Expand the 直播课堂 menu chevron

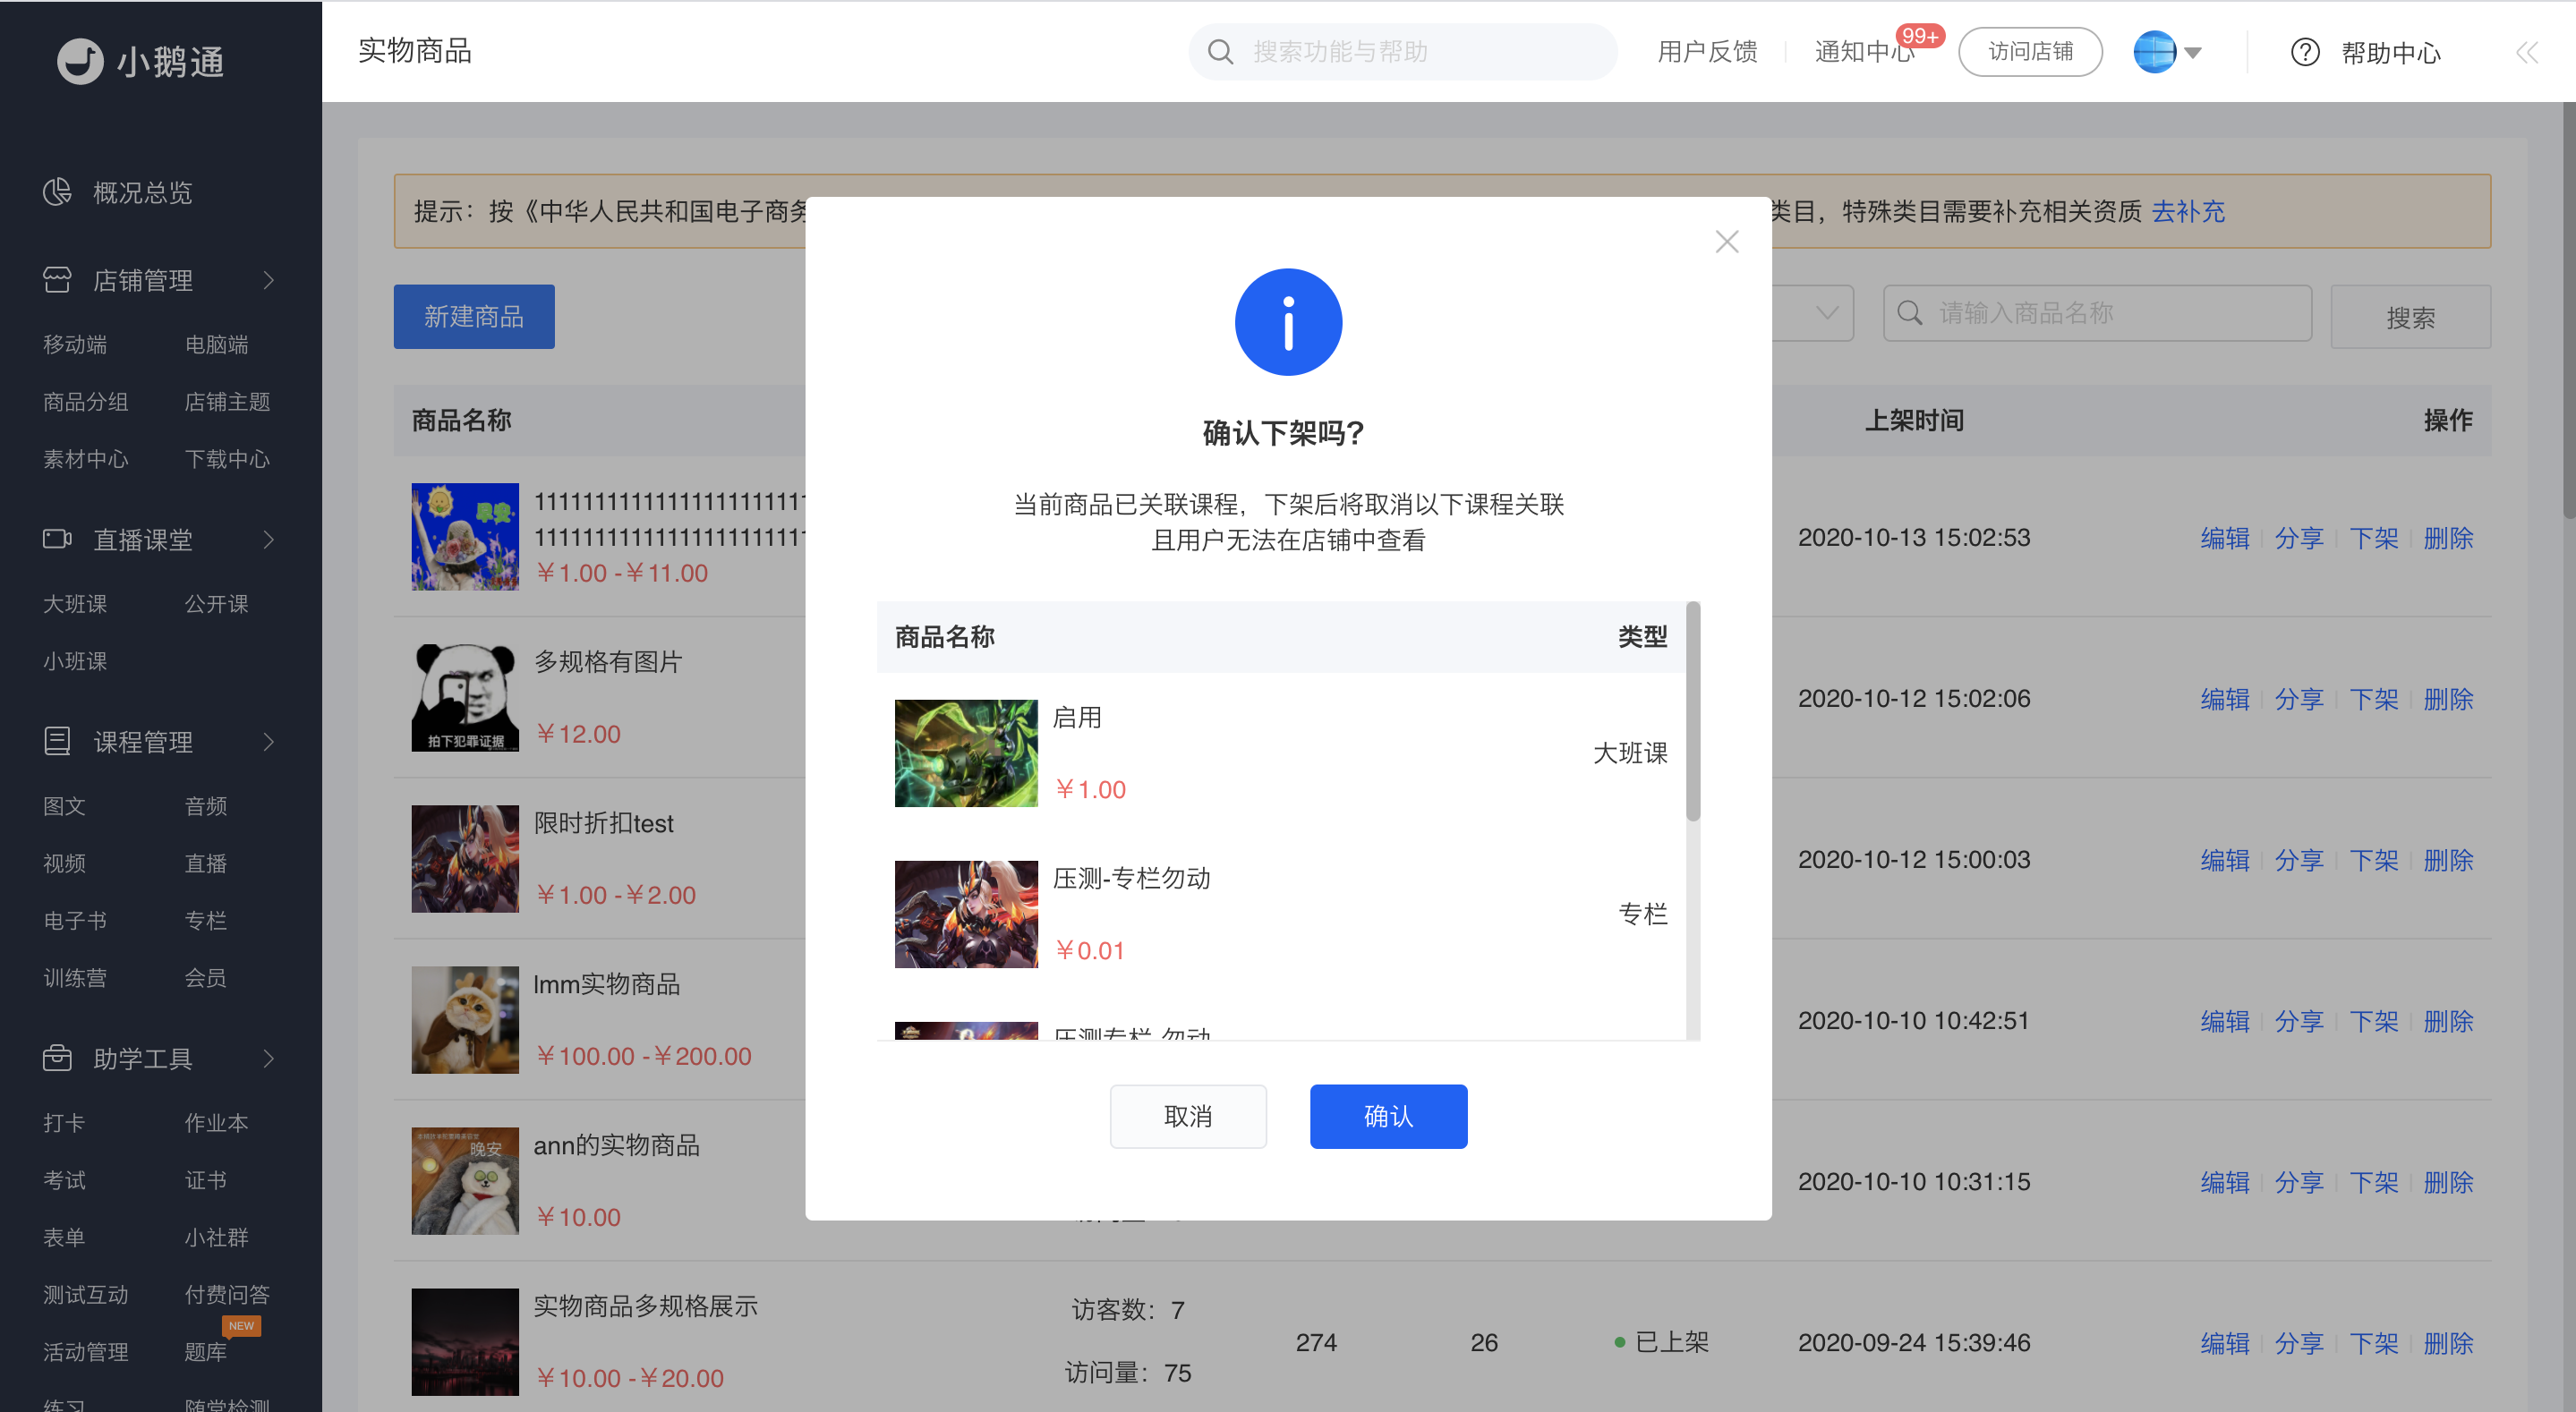click(268, 540)
